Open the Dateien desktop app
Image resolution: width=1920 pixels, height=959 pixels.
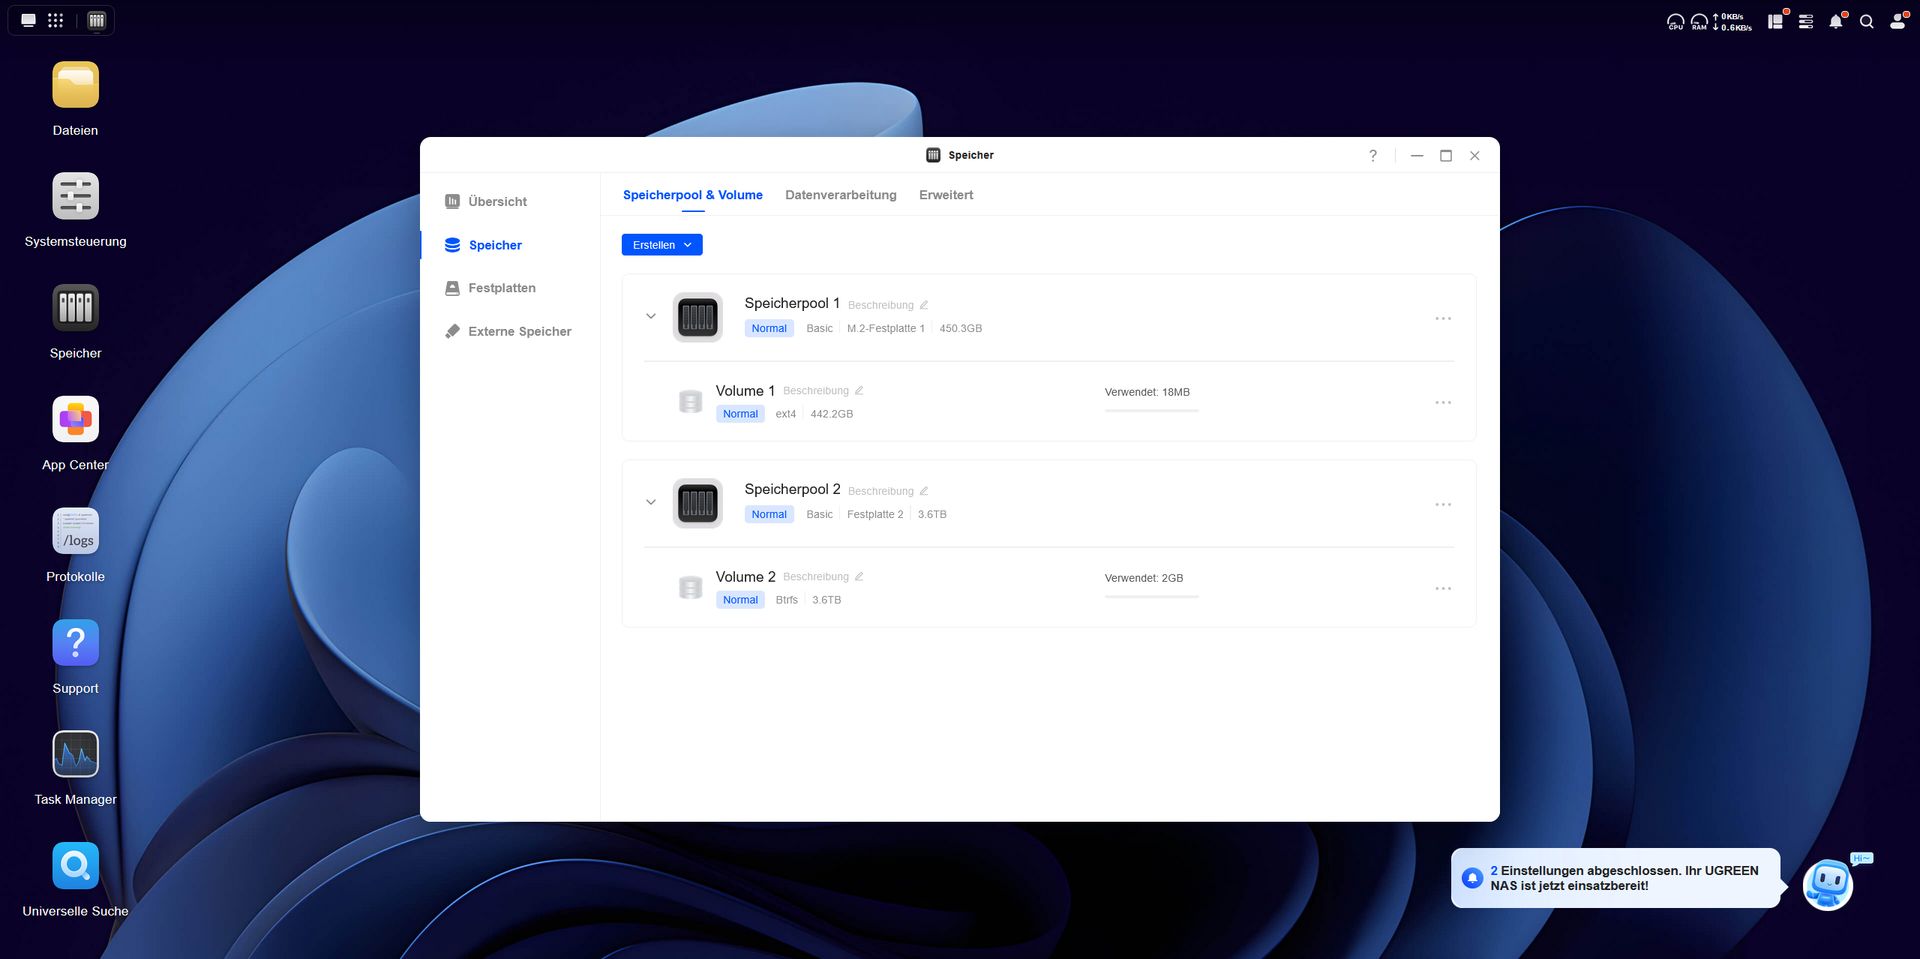75,85
